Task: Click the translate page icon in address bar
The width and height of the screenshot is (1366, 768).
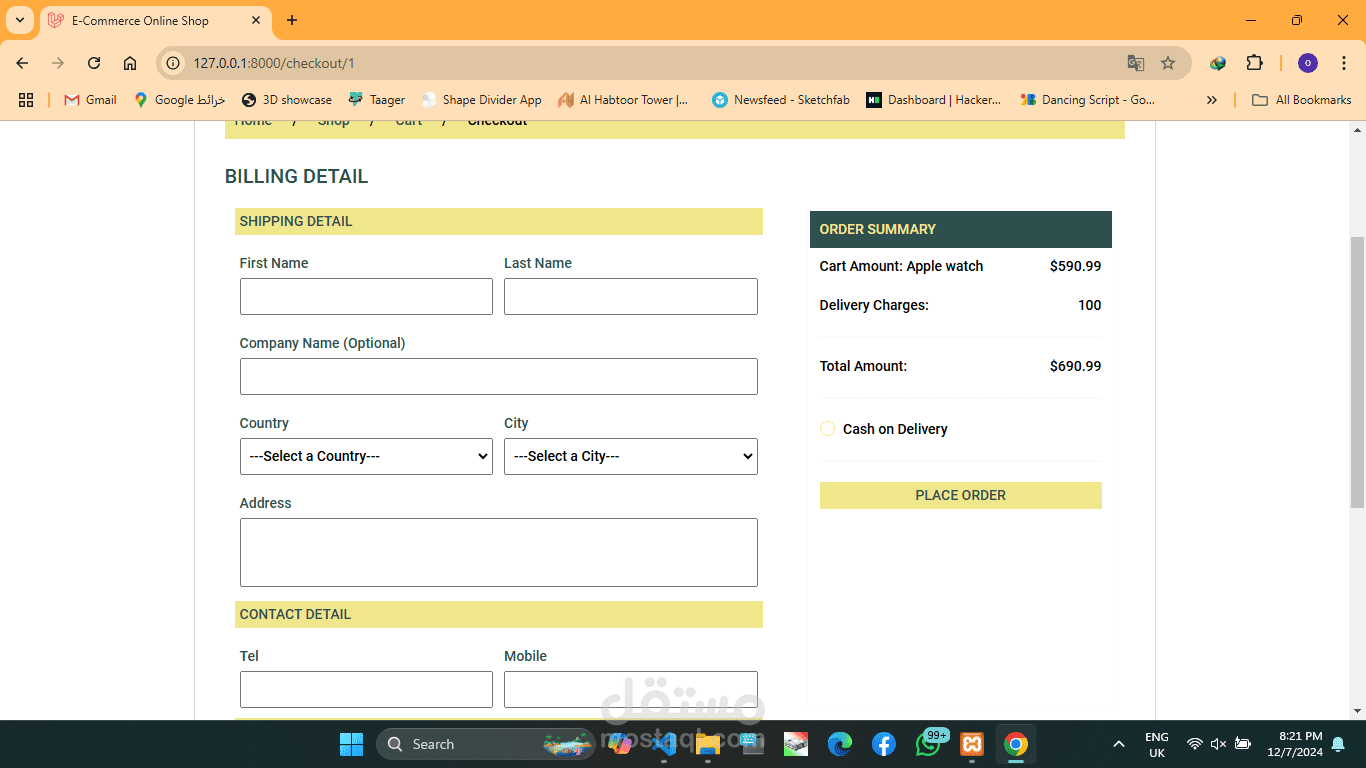Action: [x=1136, y=63]
